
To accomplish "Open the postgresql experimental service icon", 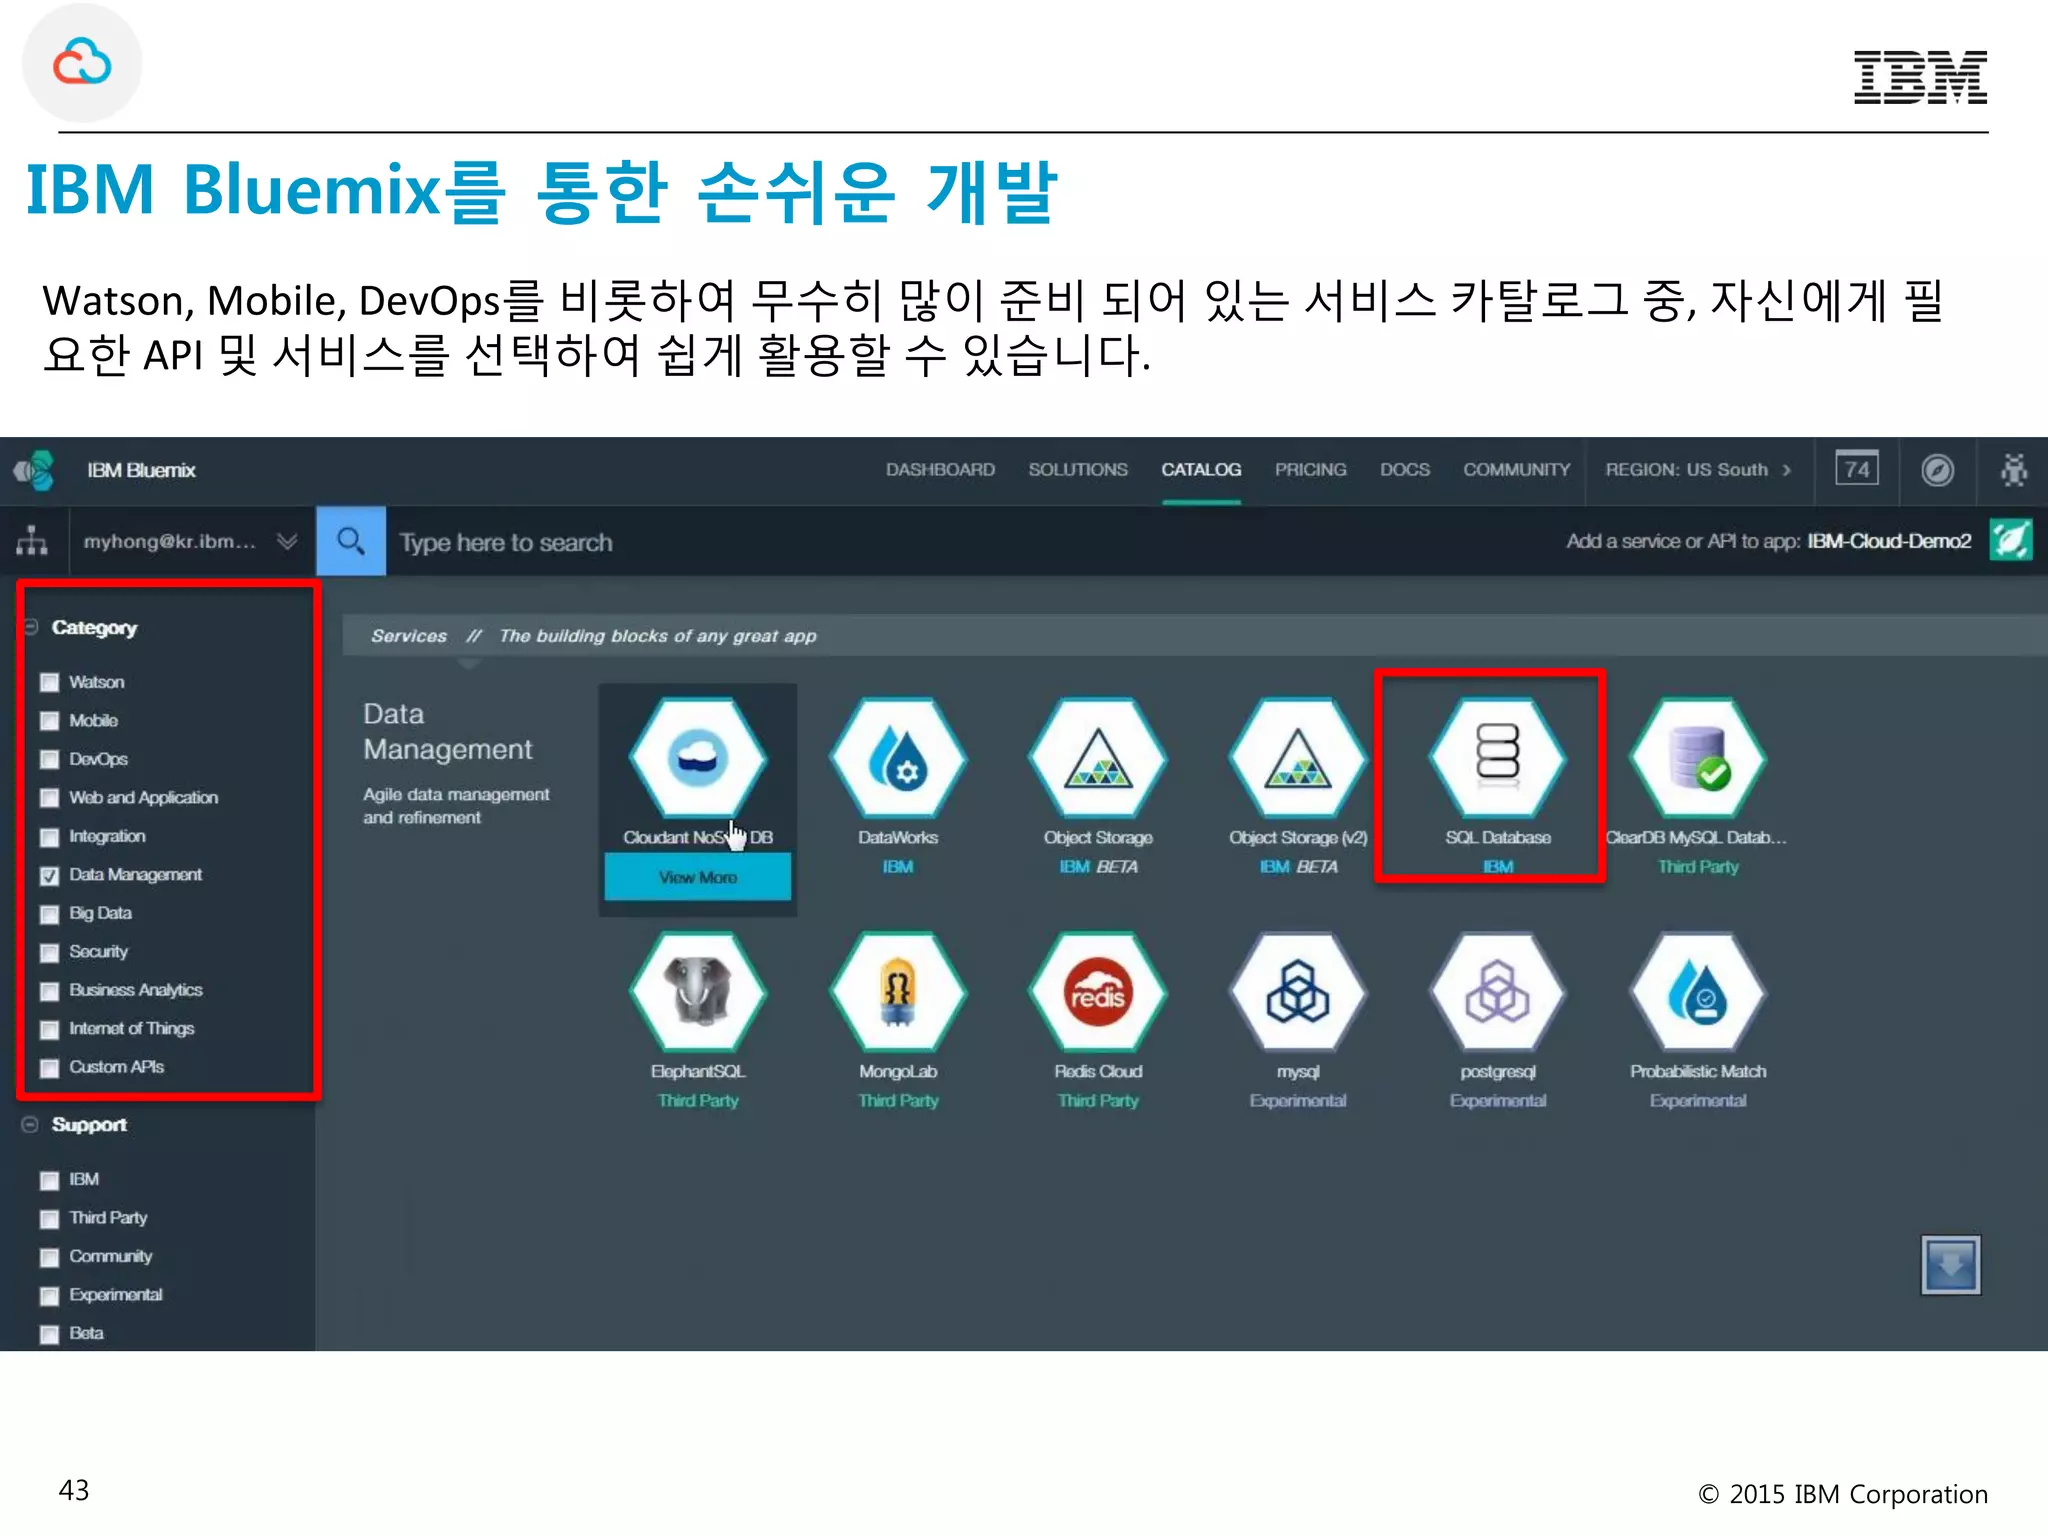I will (1498, 991).
